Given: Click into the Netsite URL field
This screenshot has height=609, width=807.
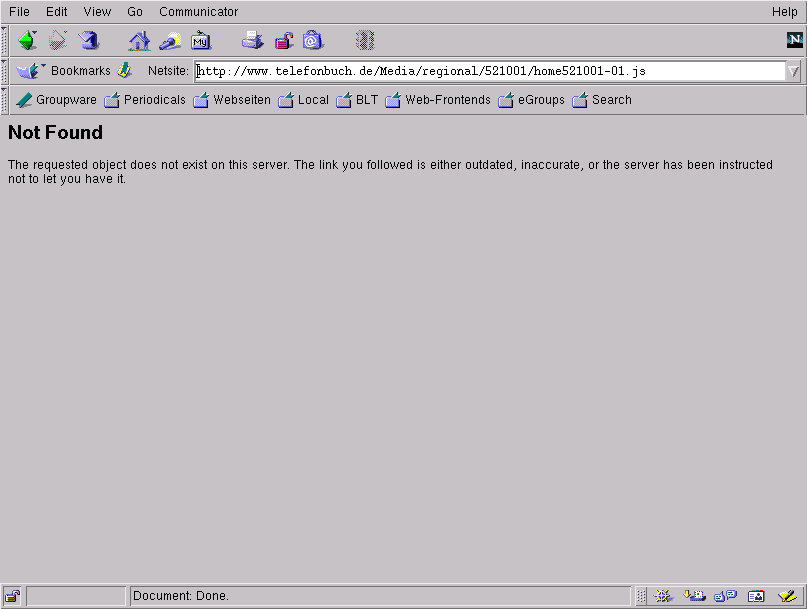Looking at the screenshot, I should tap(490, 71).
